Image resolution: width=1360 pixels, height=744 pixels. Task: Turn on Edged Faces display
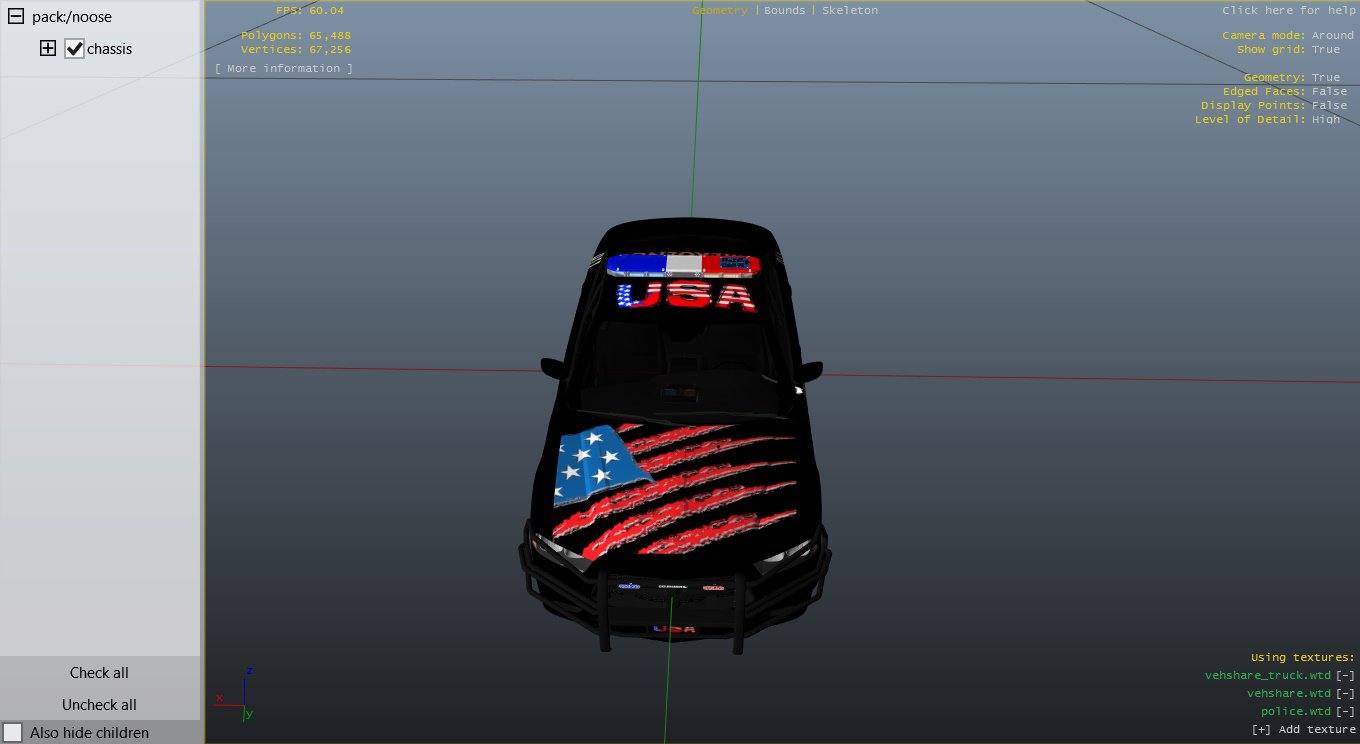(1329, 92)
